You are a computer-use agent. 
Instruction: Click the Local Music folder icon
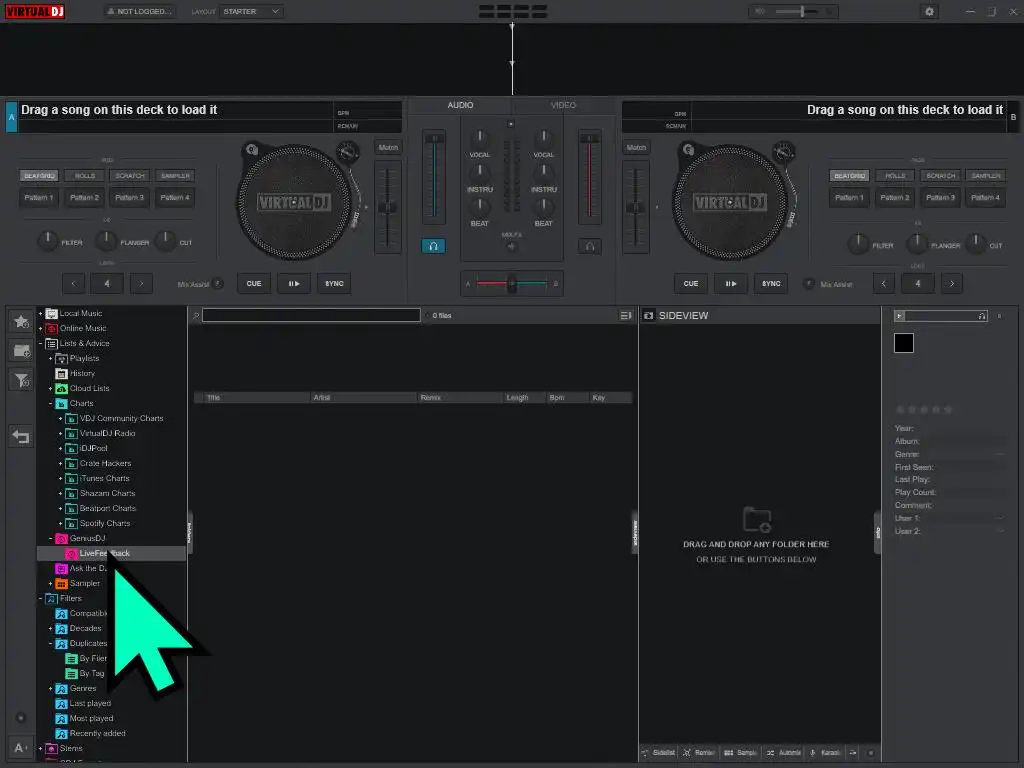(x=52, y=313)
